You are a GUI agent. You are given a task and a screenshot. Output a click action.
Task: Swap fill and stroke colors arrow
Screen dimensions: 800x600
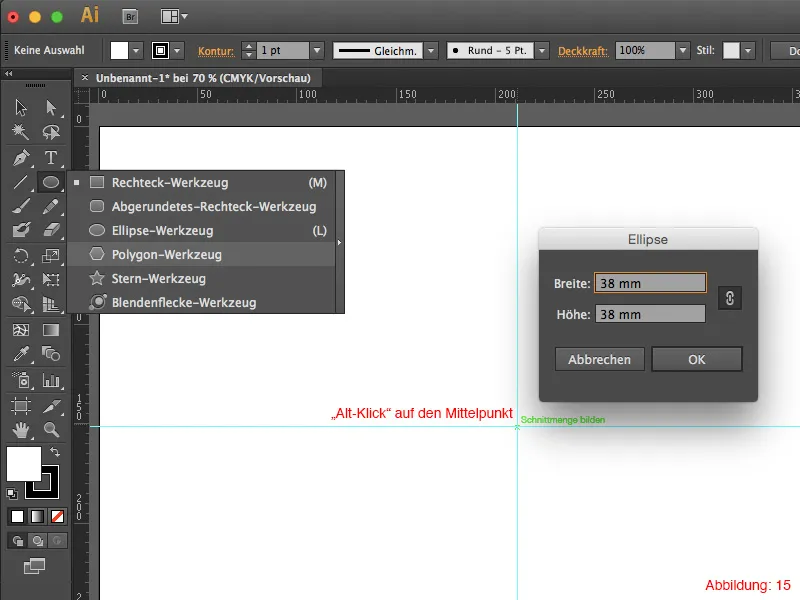[55, 452]
